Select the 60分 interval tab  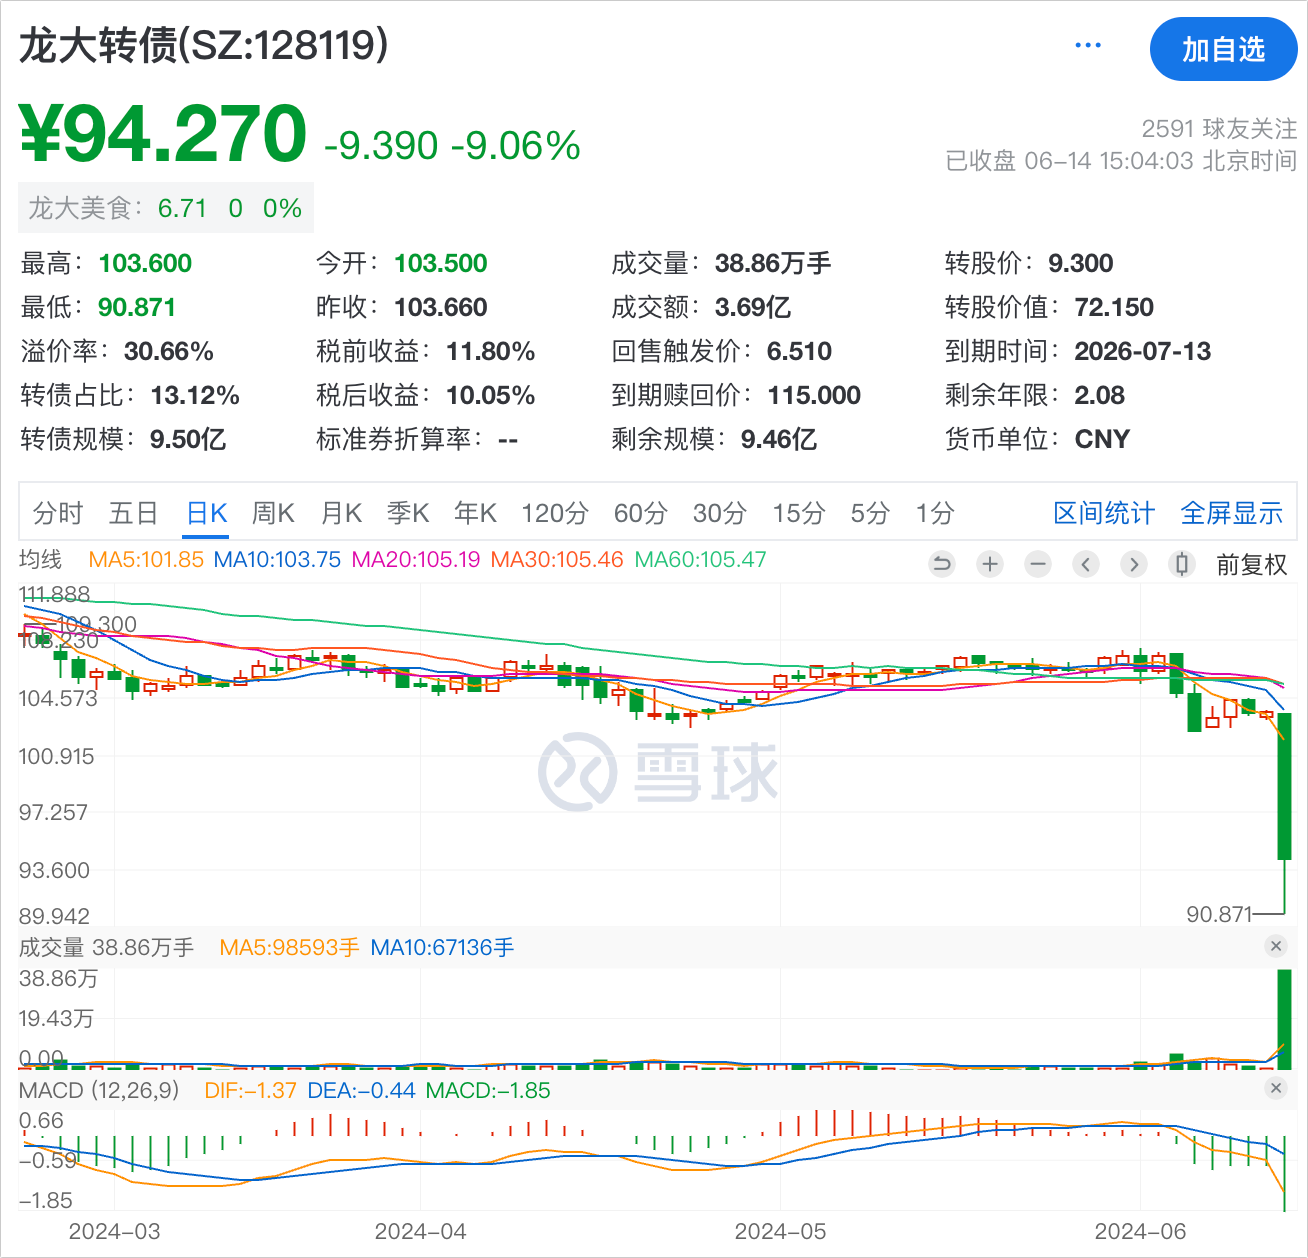click(x=640, y=514)
